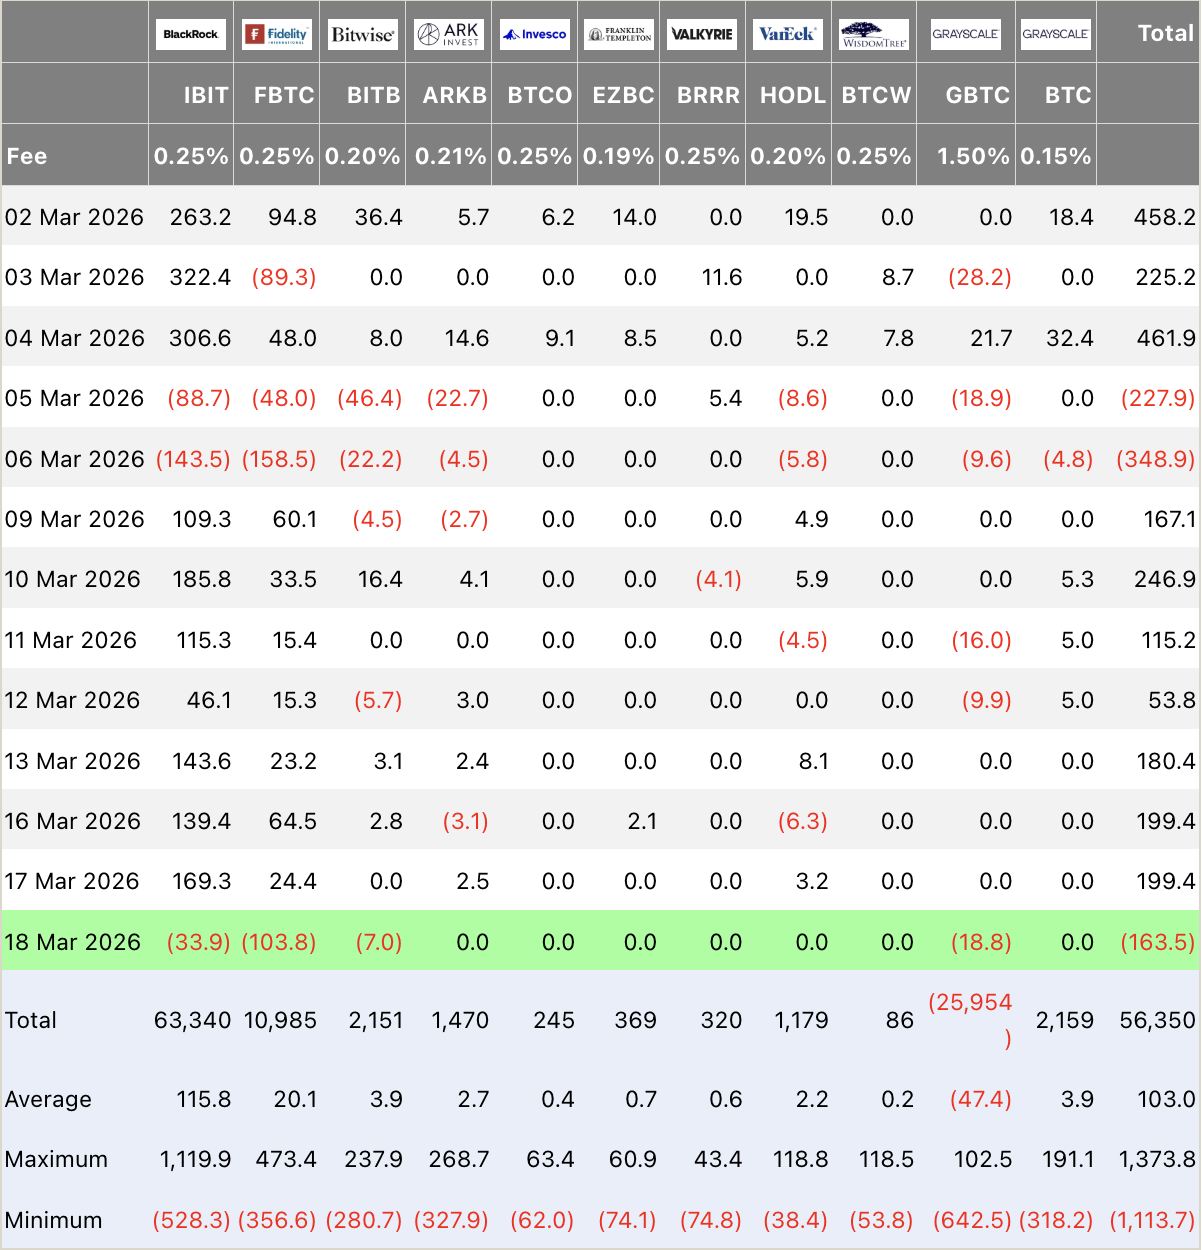Click the GBTC ticker column header
Image resolution: width=1202 pixels, height=1250 pixels.
[x=977, y=95]
